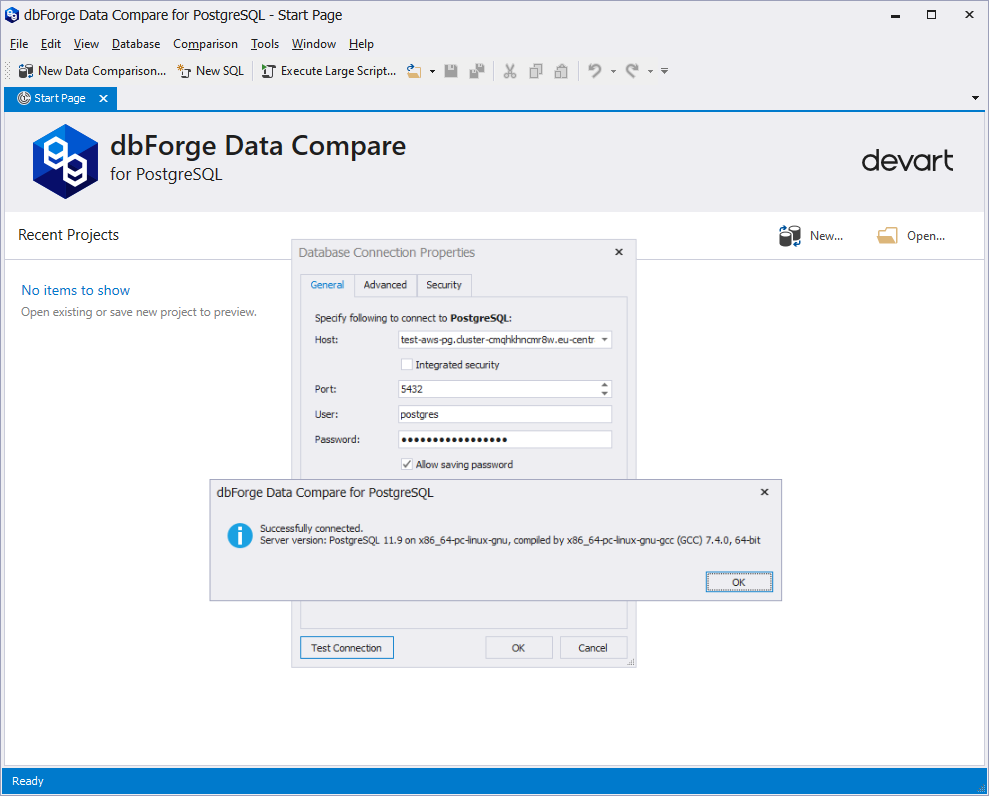989x796 pixels.
Task: Open the File menu
Action: pos(19,44)
